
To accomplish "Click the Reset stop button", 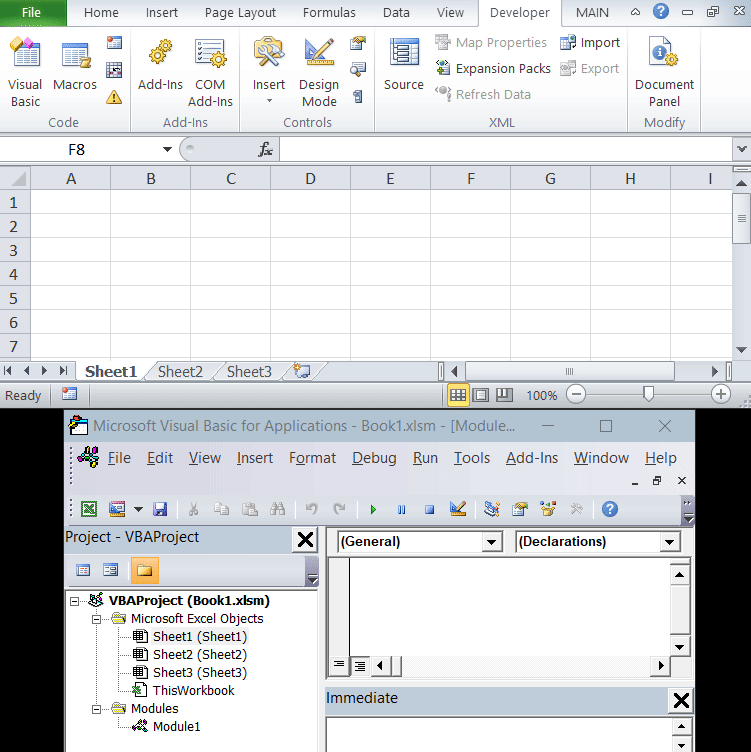I will (429, 509).
